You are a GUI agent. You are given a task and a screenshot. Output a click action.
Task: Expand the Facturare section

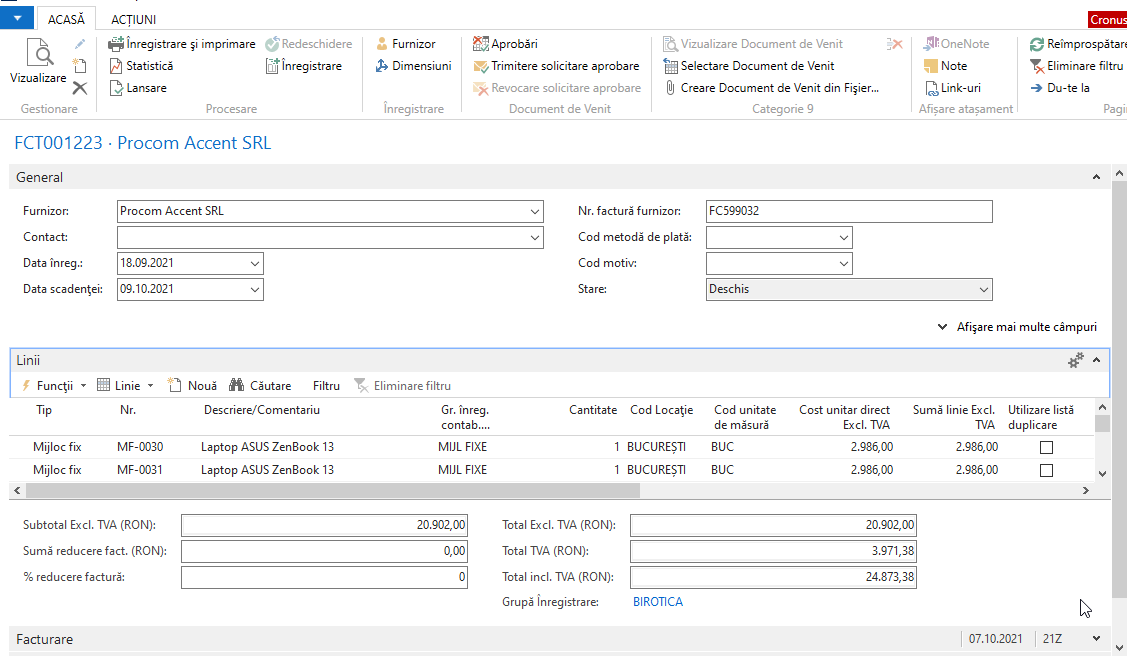[1096, 638]
